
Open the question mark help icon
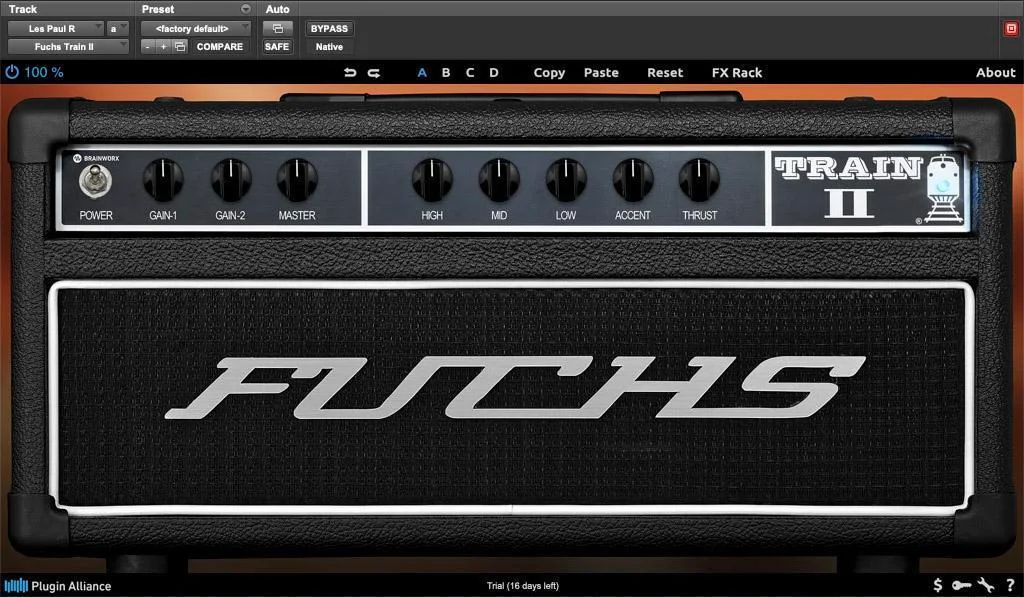[x=1010, y=585]
